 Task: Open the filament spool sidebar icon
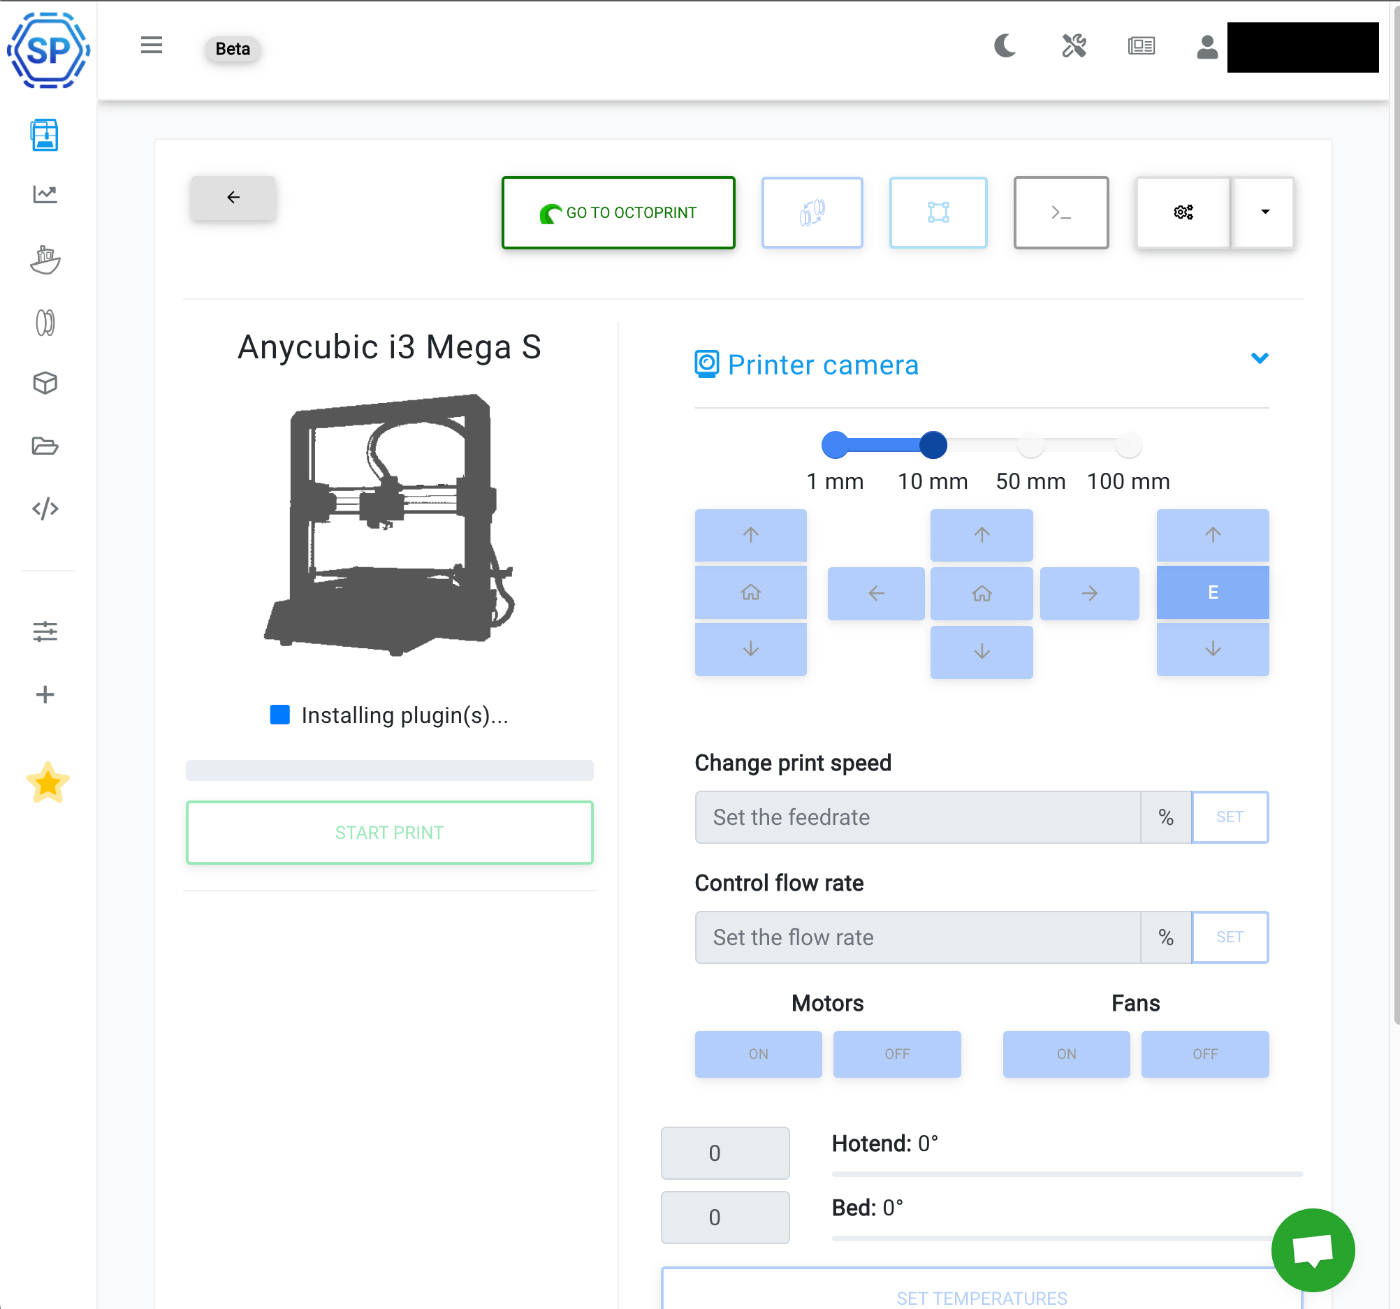click(x=45, y=323)
